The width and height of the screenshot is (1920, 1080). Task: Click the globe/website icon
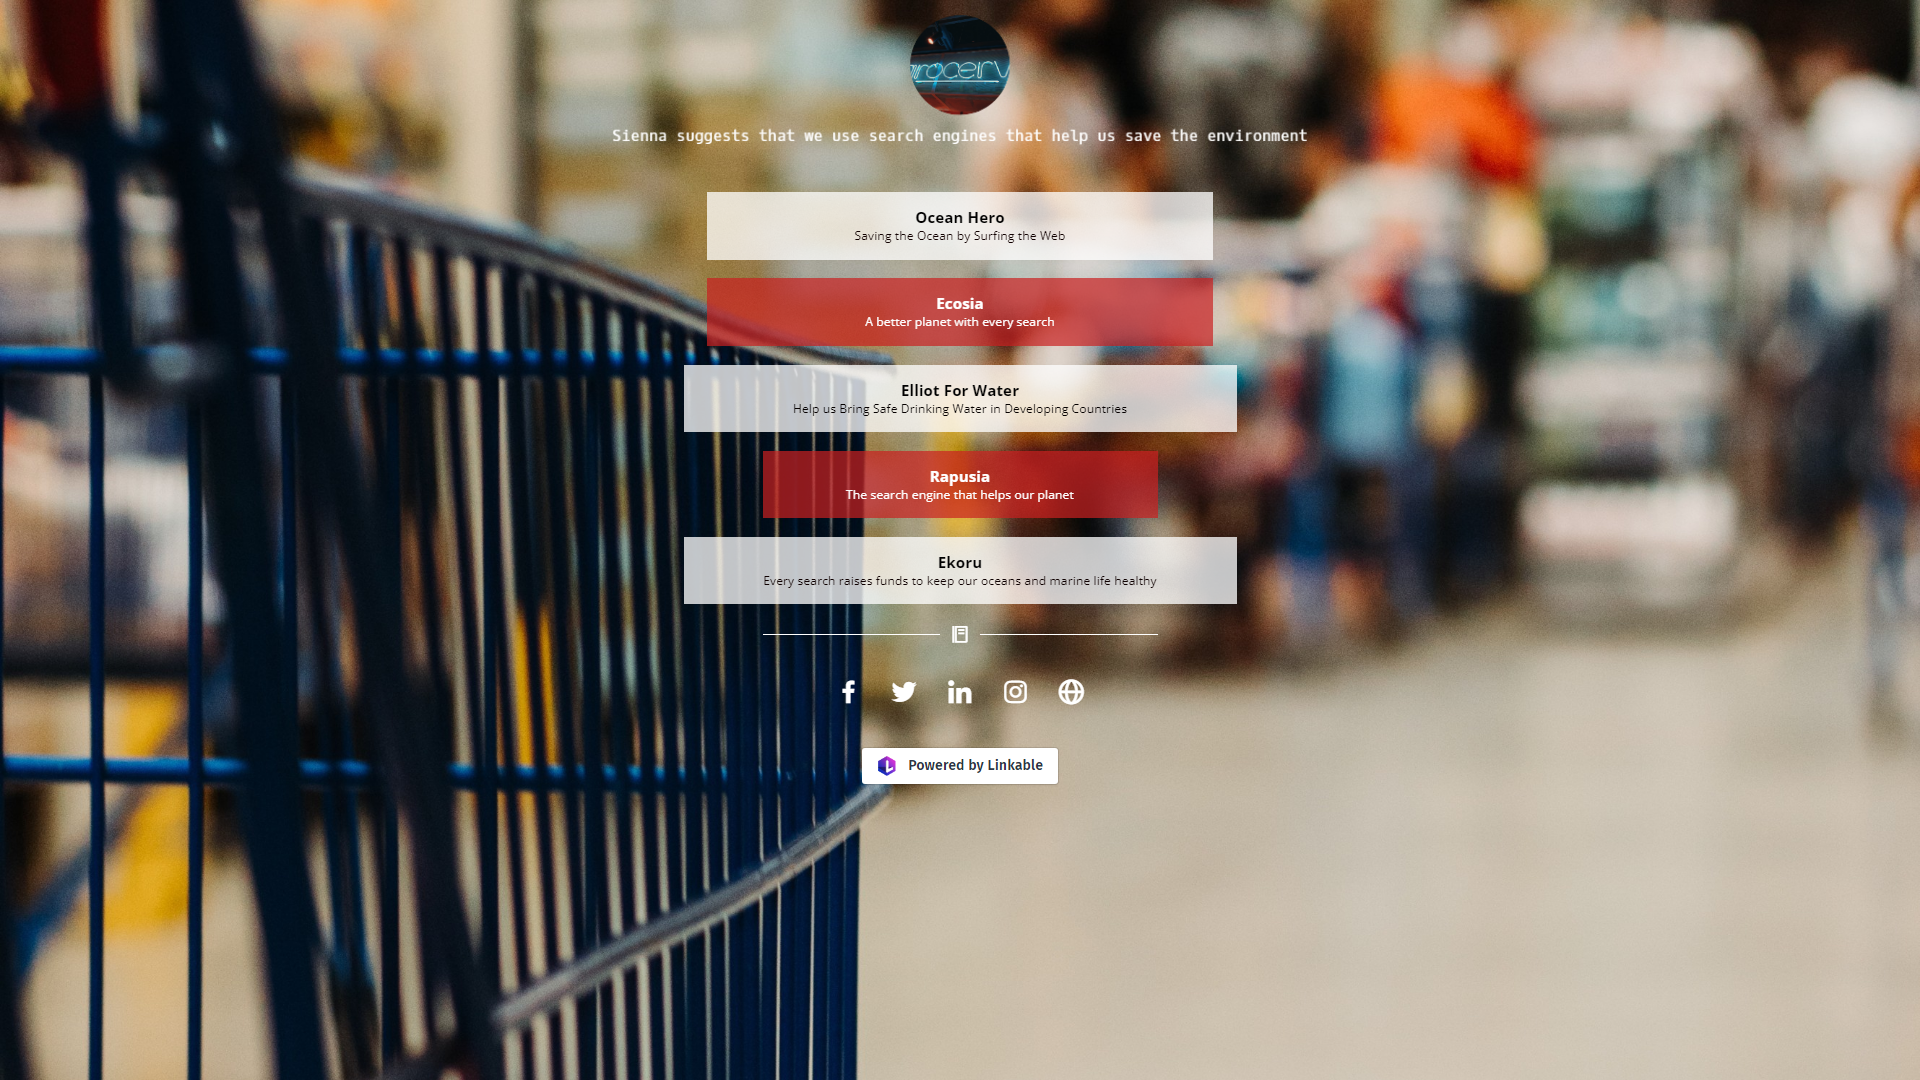pos(1071,691)
